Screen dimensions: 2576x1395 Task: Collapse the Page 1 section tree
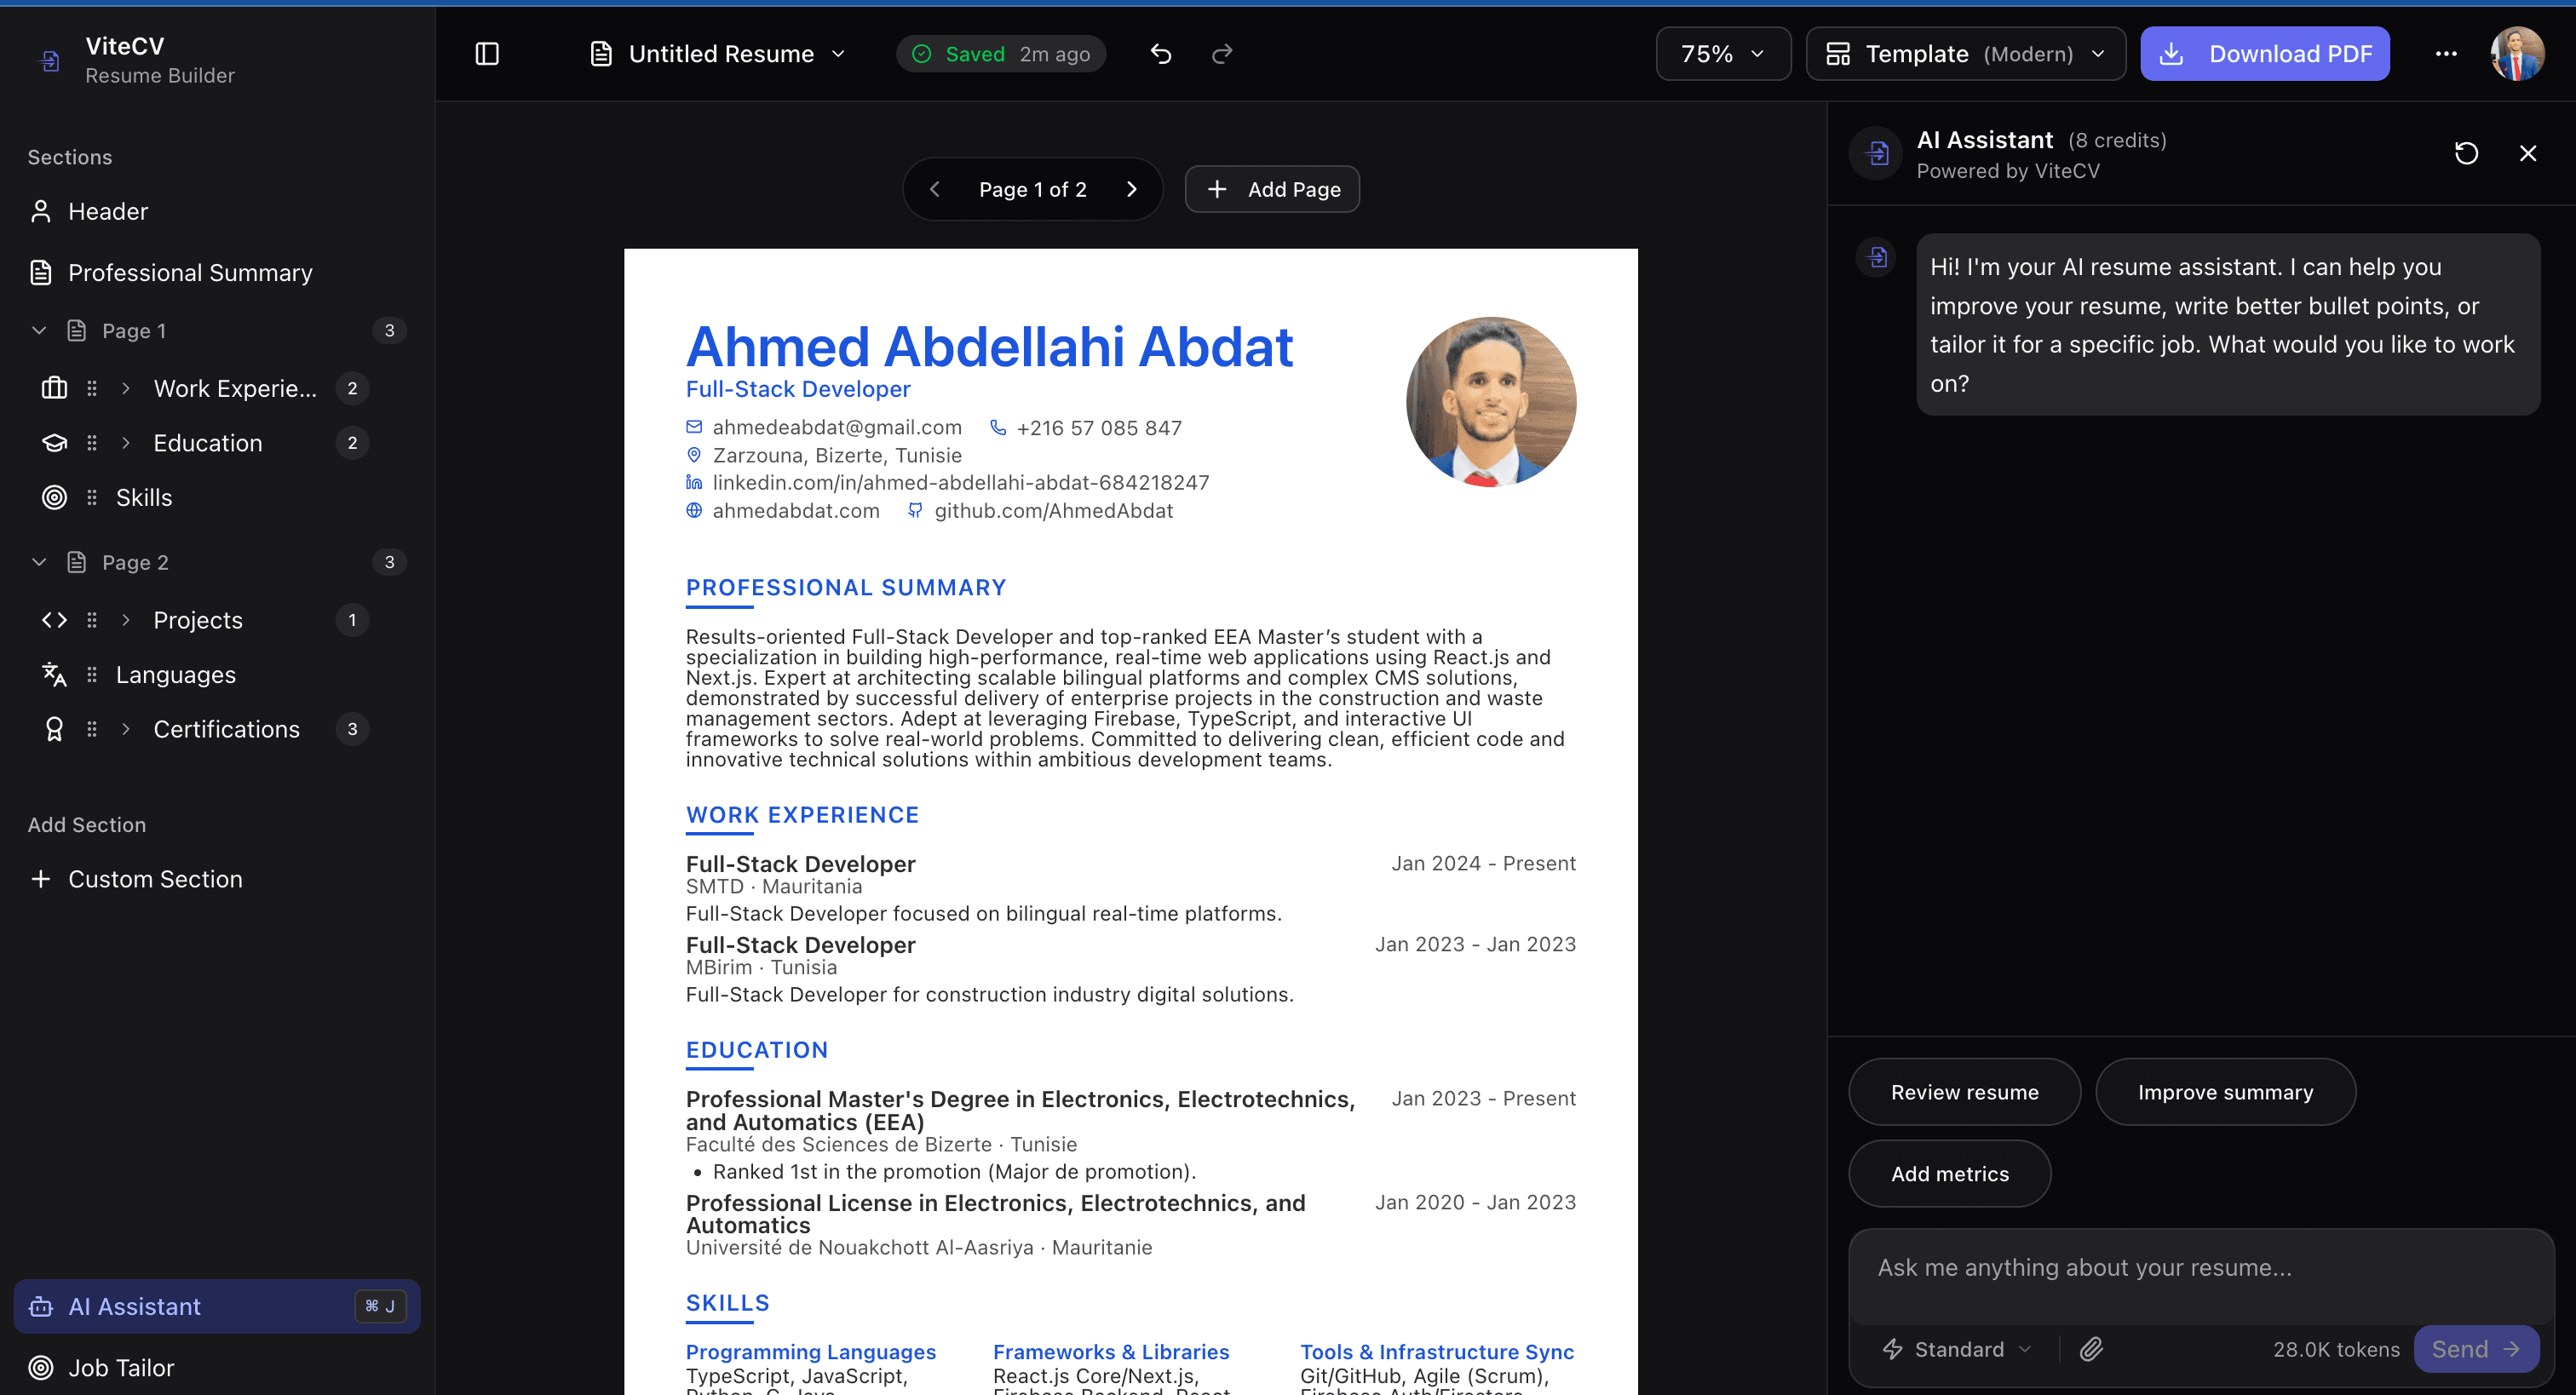pos(38,330)
